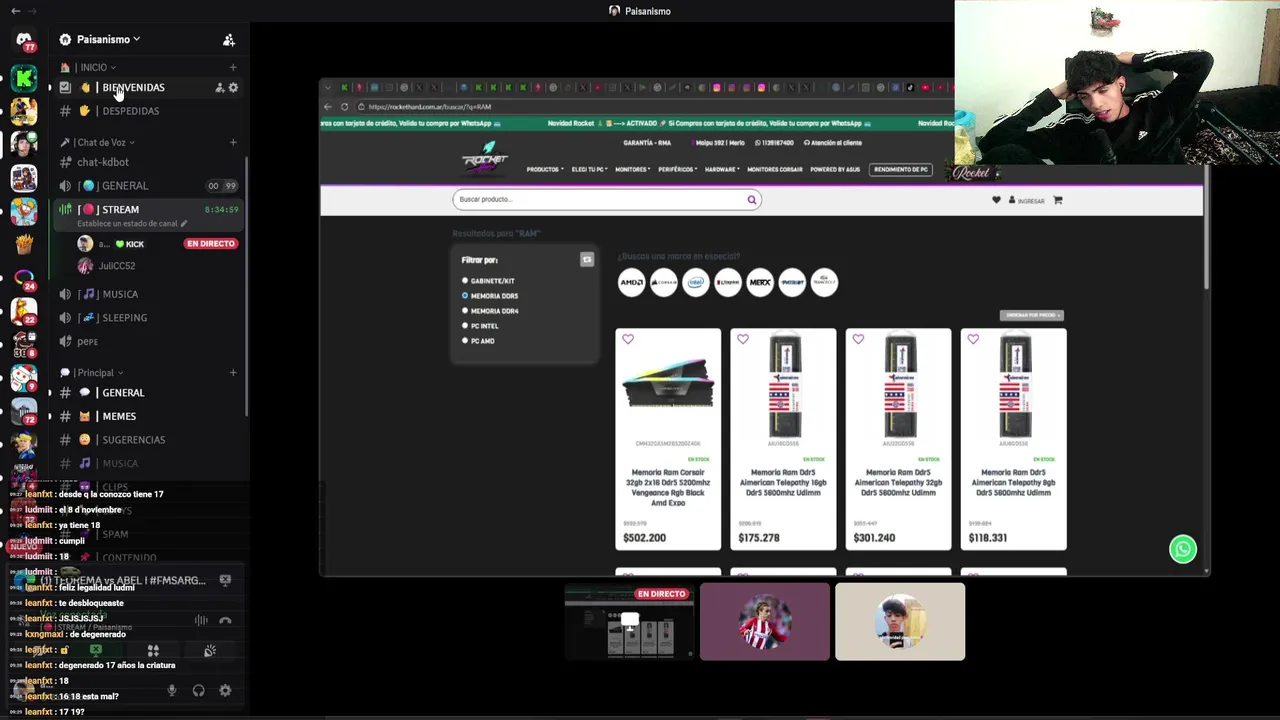Favorite the Telepathy 16gb Ddr5 memory
The width and height of the screenshot is (1280, 720).
click(x=743, y=339)
